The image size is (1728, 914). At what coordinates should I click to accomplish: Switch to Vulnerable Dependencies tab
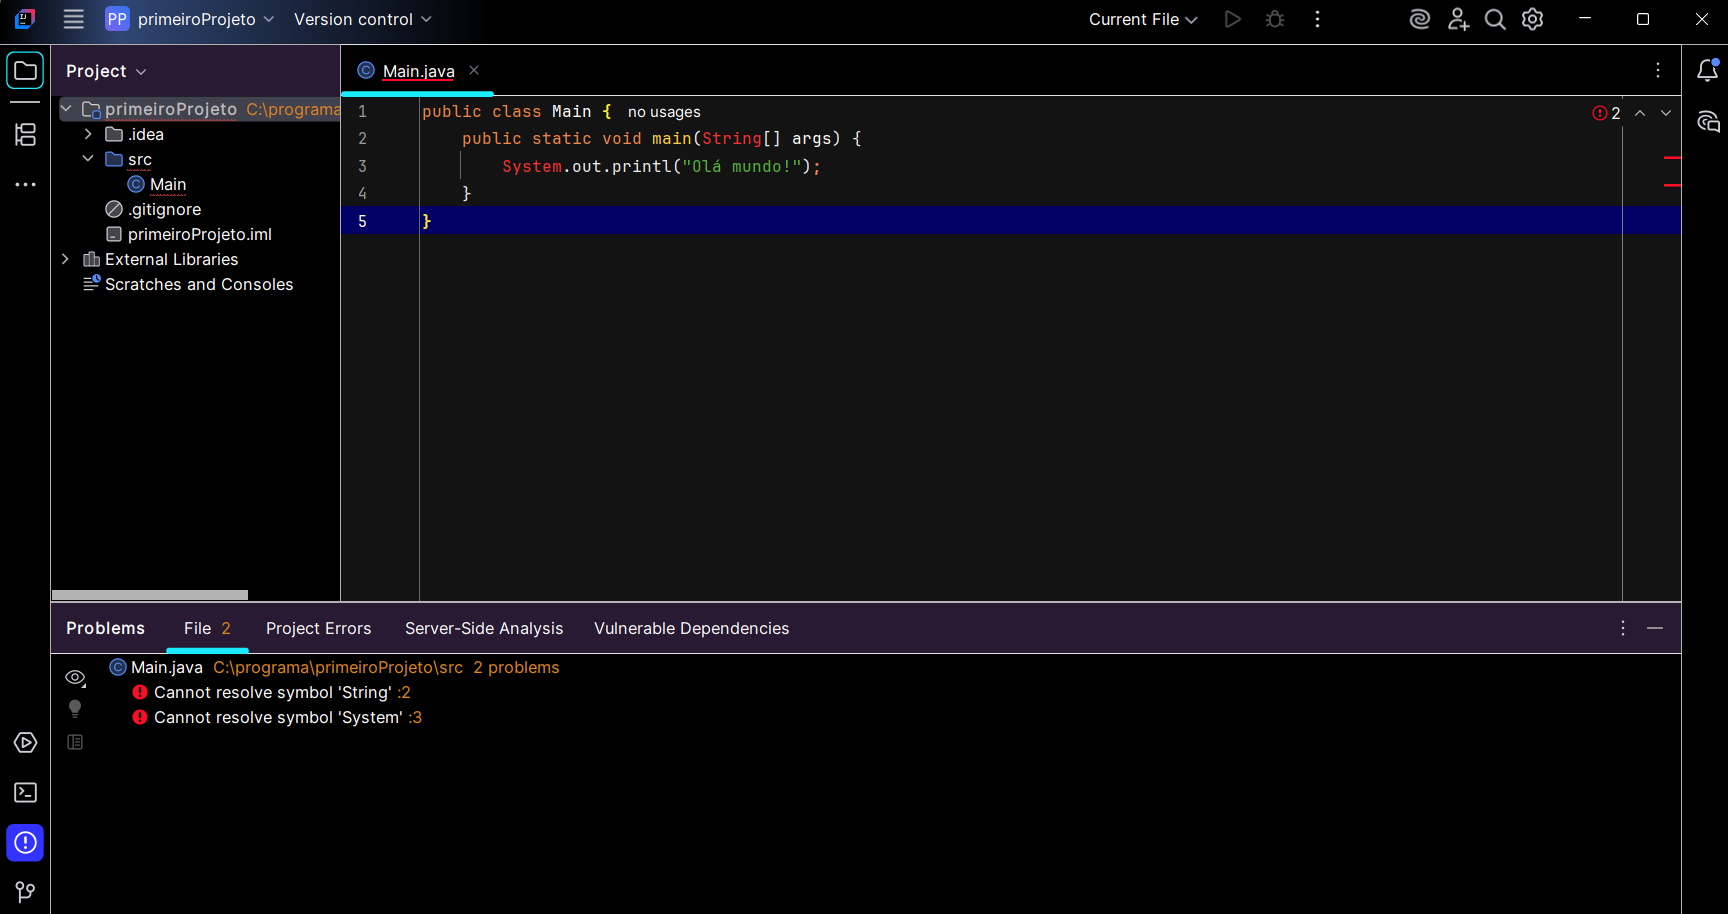point(691,628)
